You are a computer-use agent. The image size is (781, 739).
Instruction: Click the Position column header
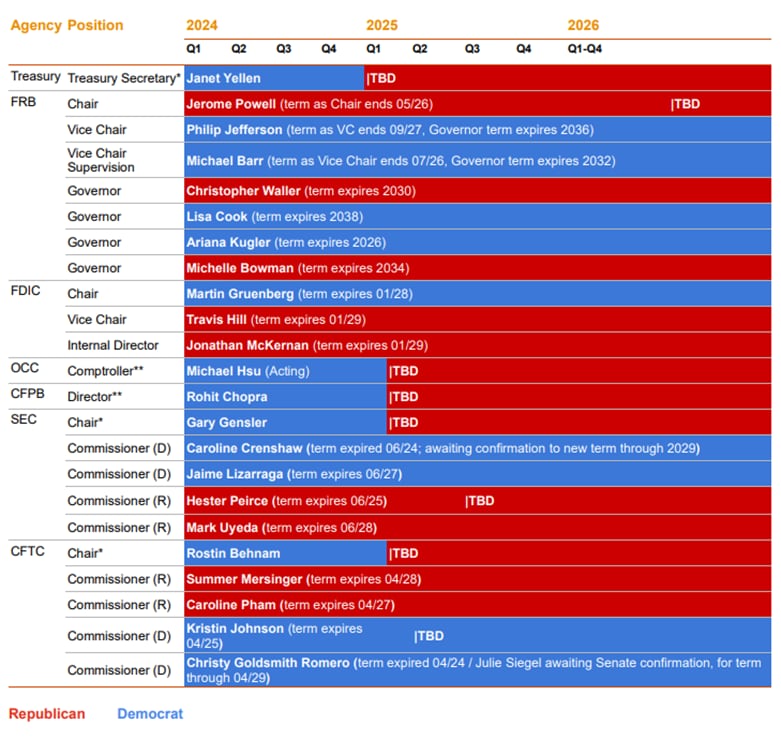pos(95,25)
